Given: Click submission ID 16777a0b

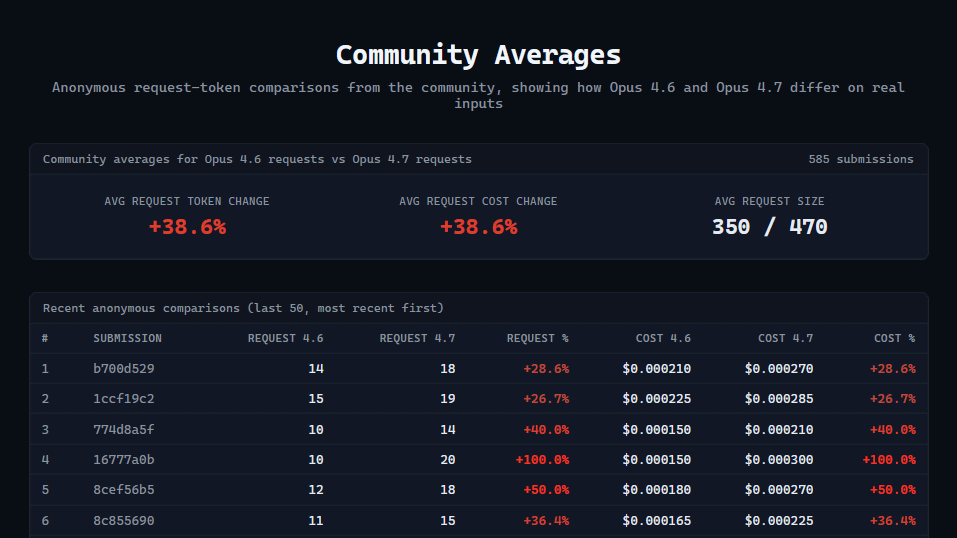Looking at the screenshot, I should (x=124, y=460).
